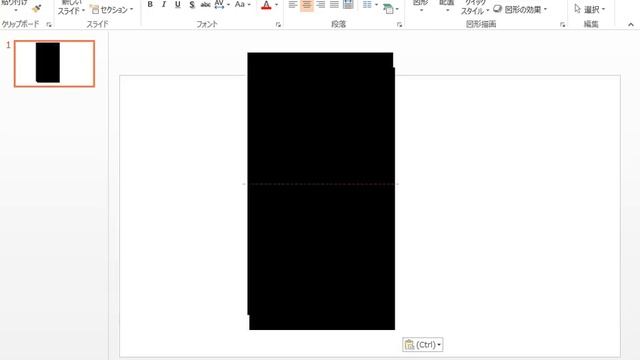Collapse the ribbon with the chevron
The width and height of the screenshot is (640, 360).
[631, 25]
